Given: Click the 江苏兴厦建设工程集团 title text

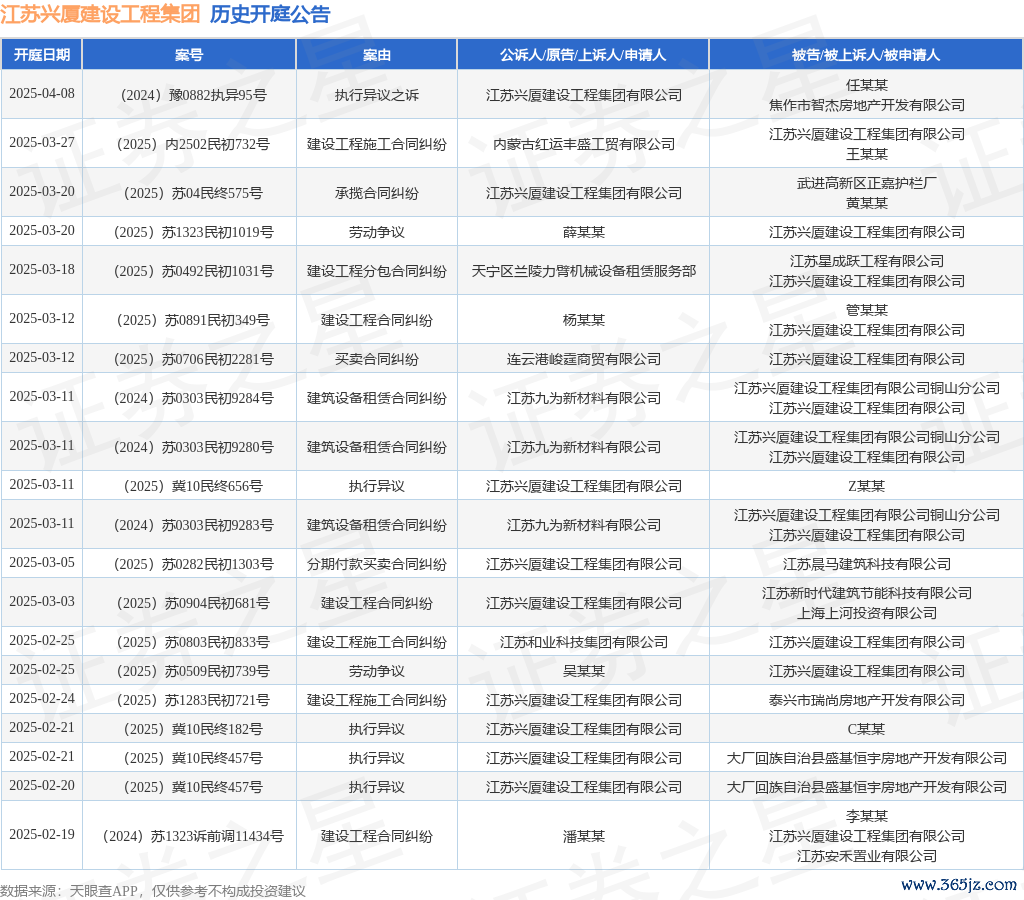Looking at the screenshot, I should tap(100, 14).
